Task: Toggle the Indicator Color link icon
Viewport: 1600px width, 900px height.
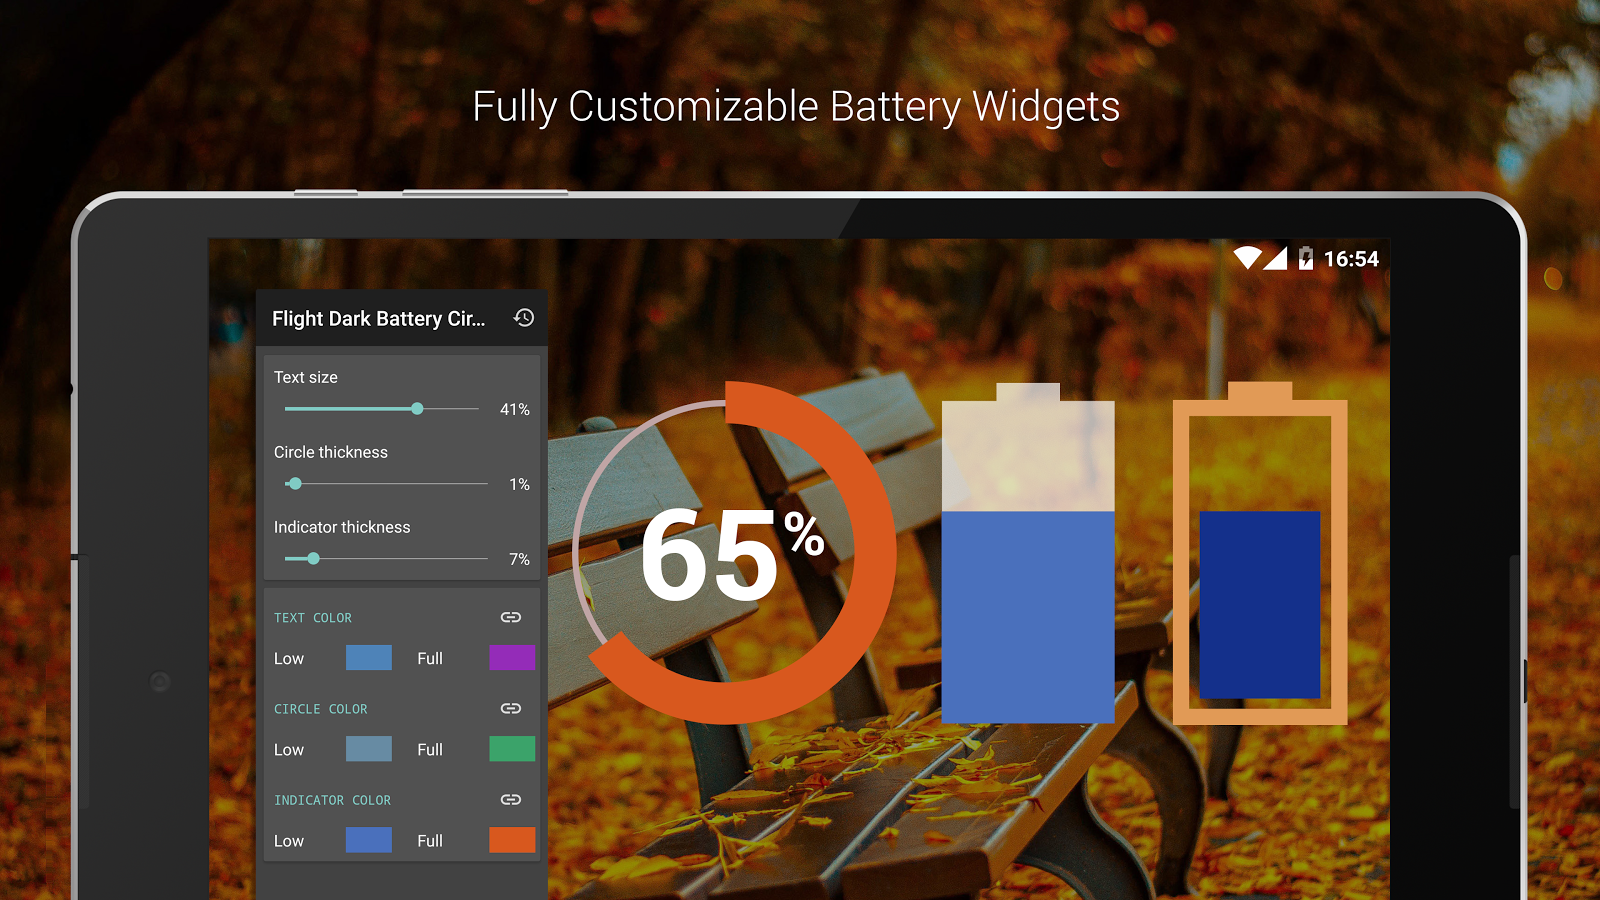Action: coord(511,799)
